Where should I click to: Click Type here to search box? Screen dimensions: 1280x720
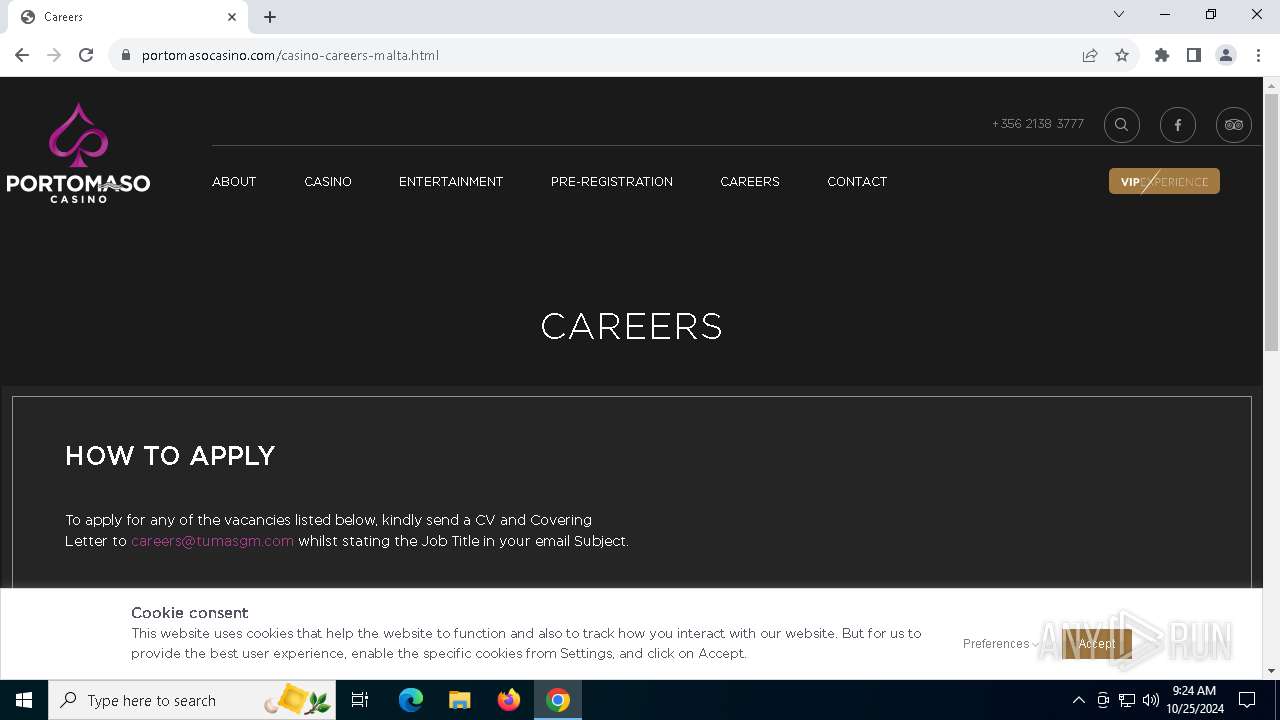[x=192, y=700]
